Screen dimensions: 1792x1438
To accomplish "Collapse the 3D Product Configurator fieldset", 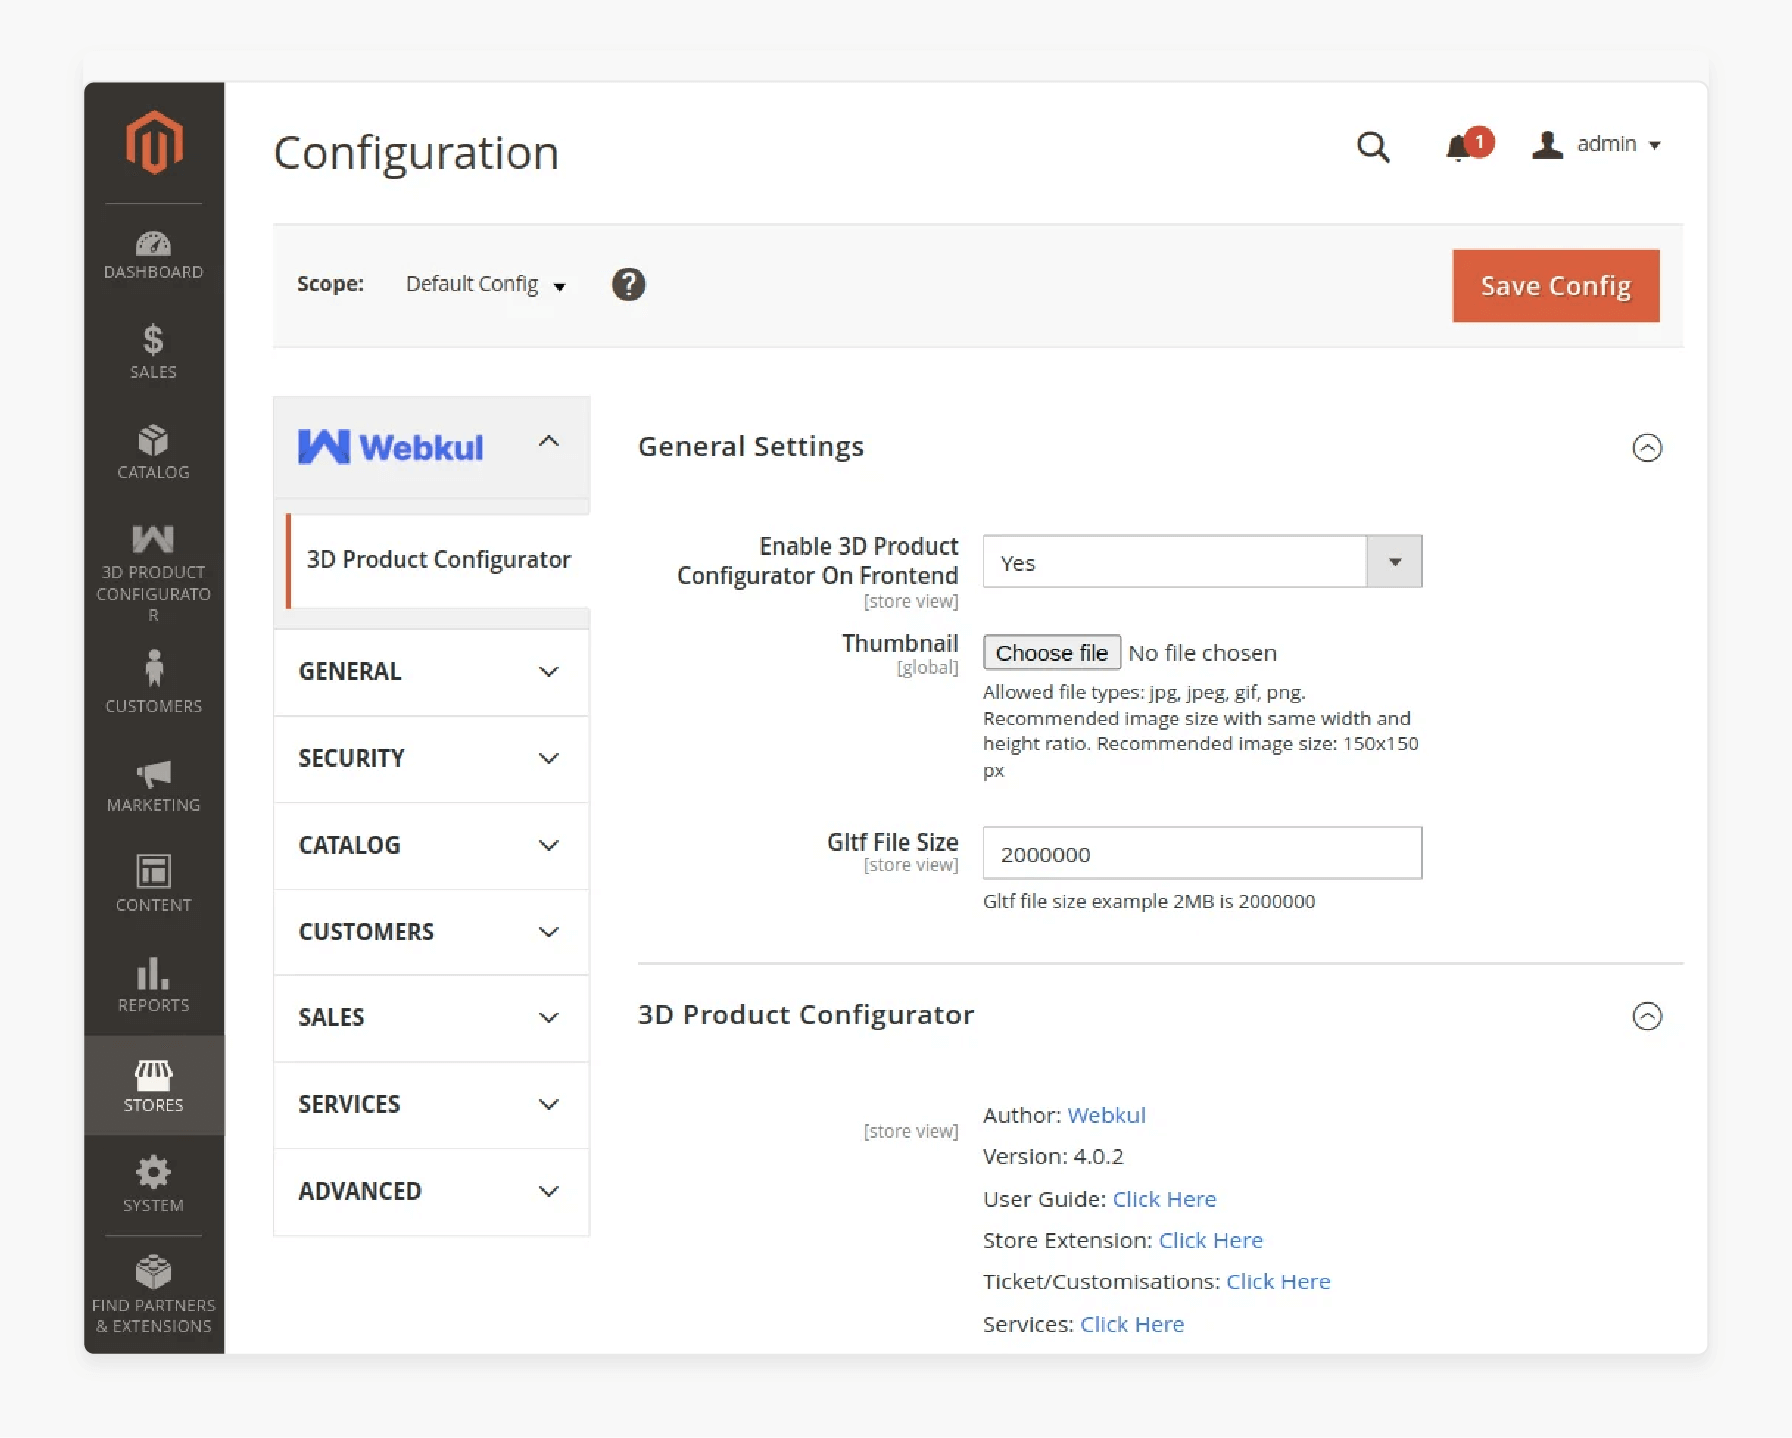I will click(1647, 1016).
